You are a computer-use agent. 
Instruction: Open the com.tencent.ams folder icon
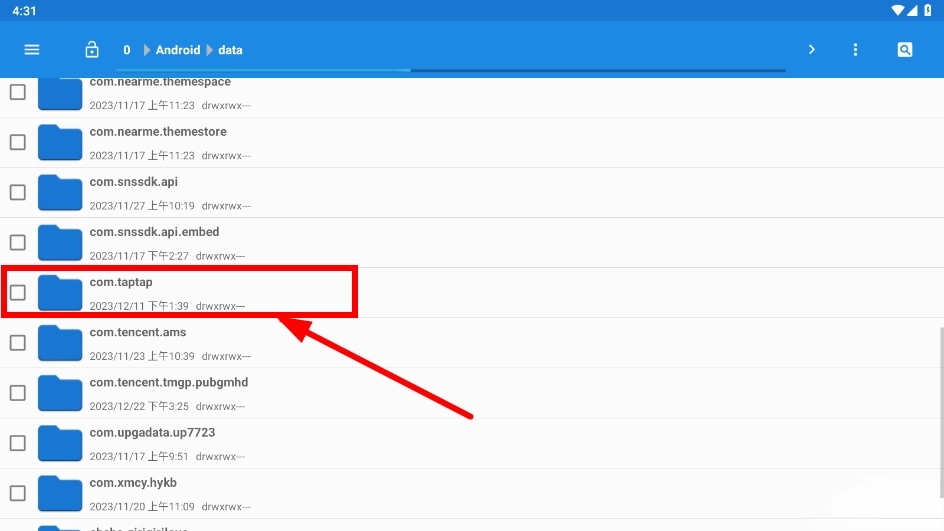tap(60, 343)
